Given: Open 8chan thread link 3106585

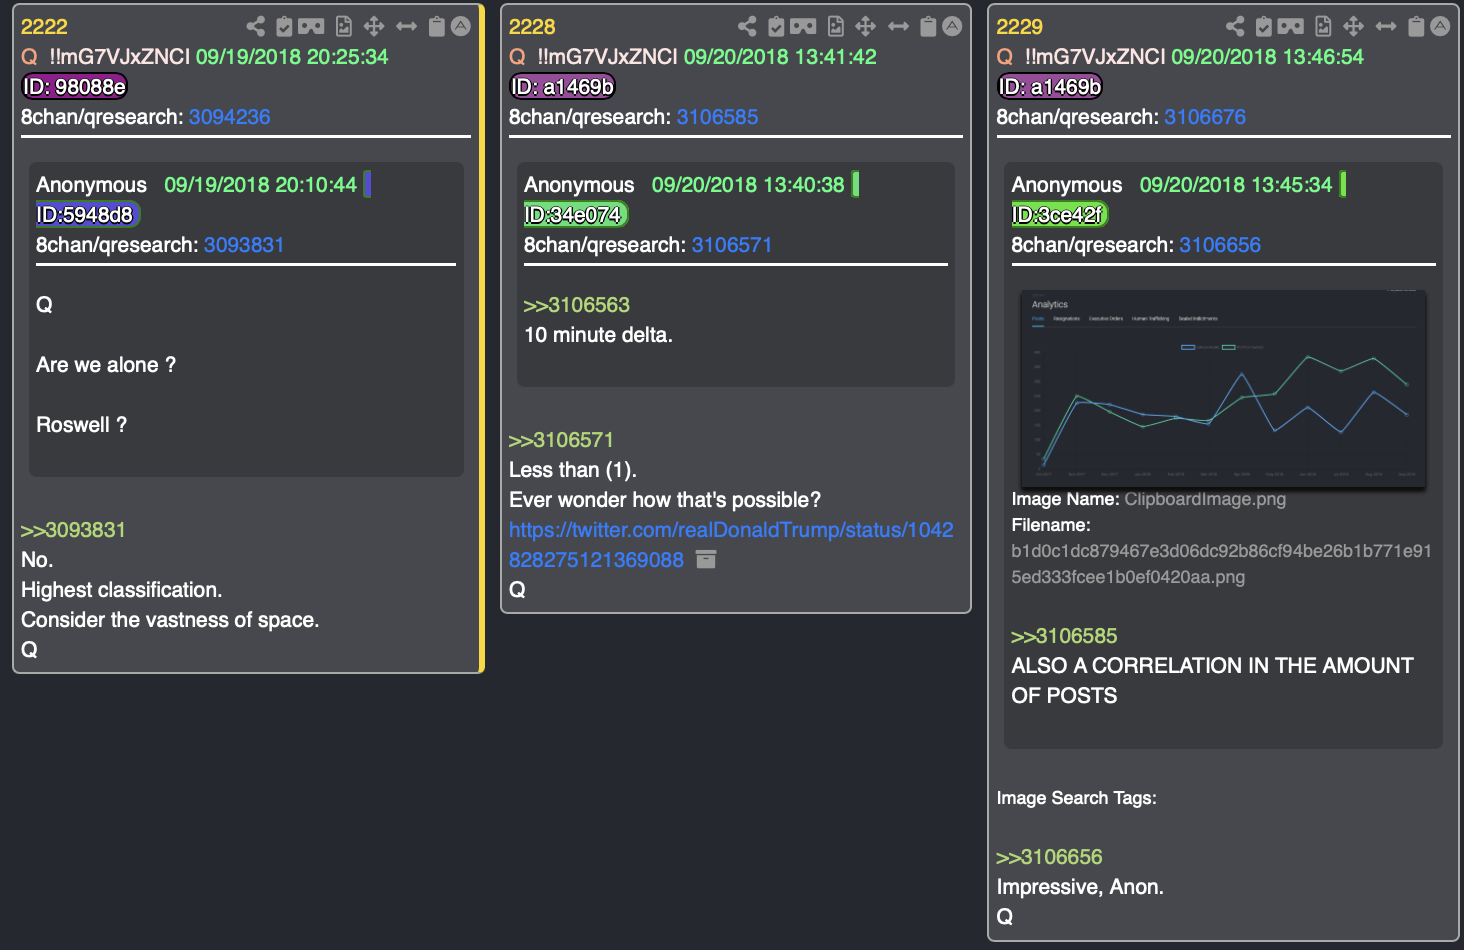Looking at the screenshot, I should click(x=718, y=117).
